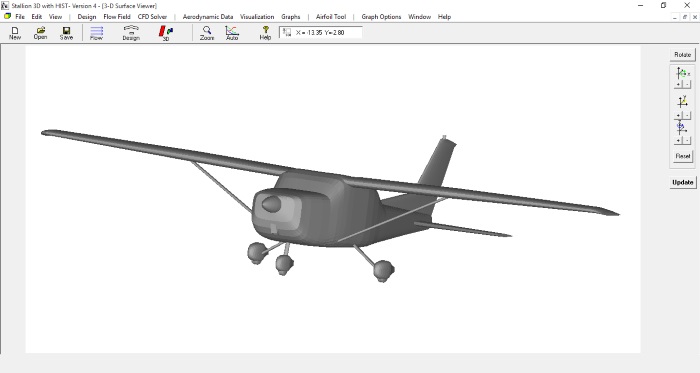Image resolution: width=700 pixels, height=373 pixels.
Task: Decrease Y-axis rotation with minus button
Action: (x=687, y=116)
